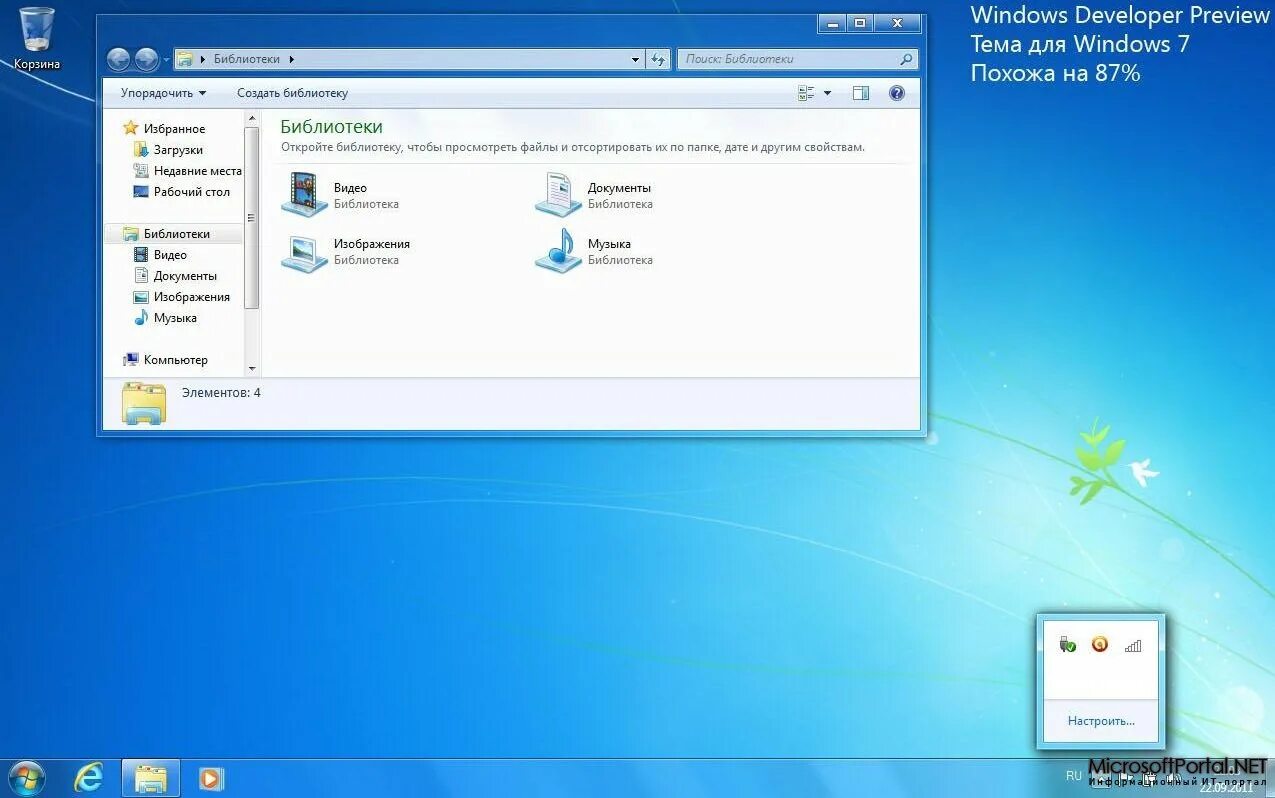Open Изображения under Библиотеки in sidebar
The height and width of the screenshot is (798, 1275).
click(191, 297)
